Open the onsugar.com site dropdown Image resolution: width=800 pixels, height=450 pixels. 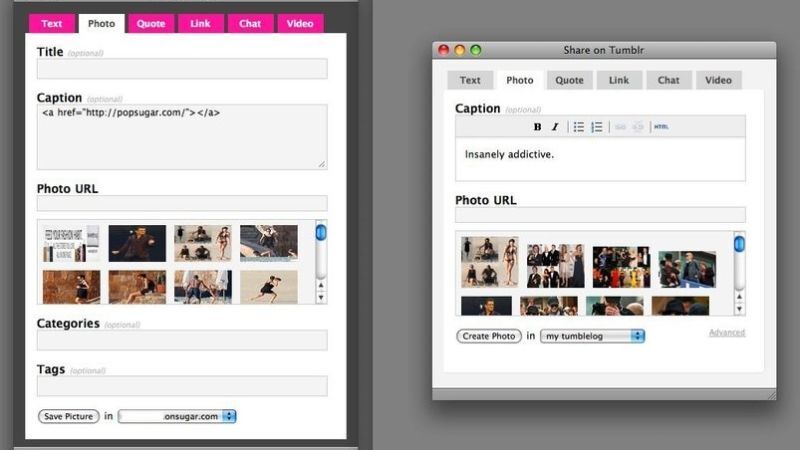point(177,416)
